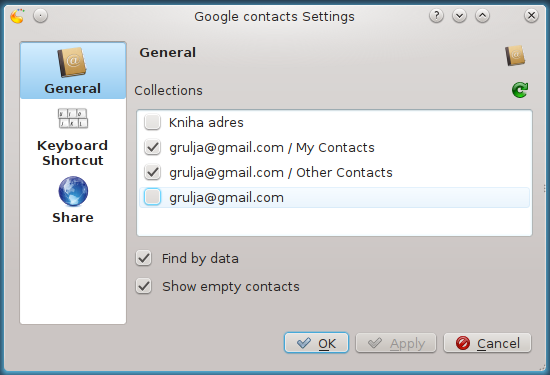Open the Share globe settings page

[73, 200]
